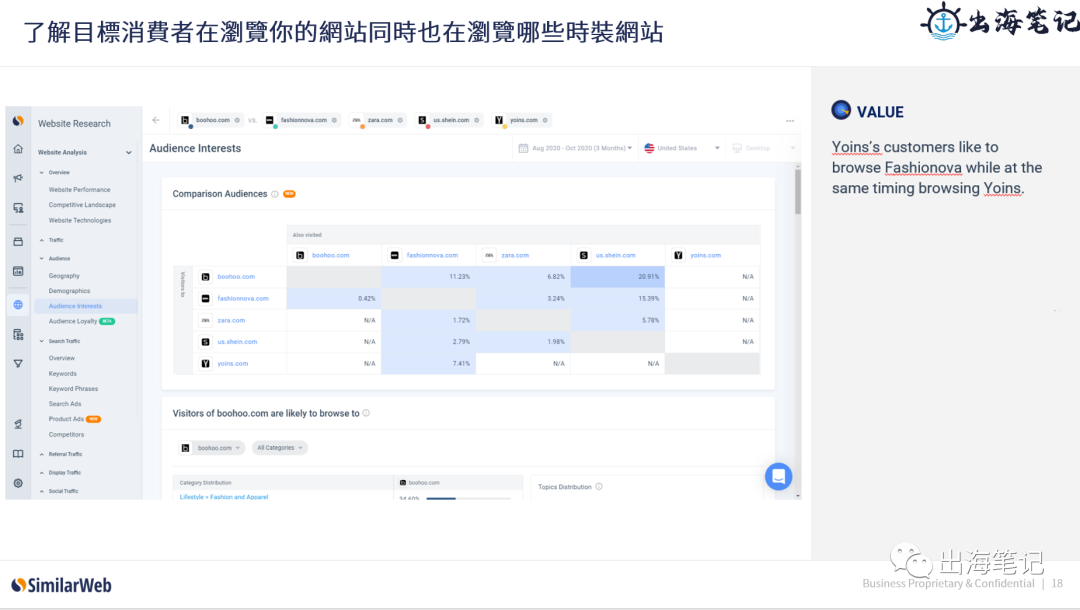The height and width of the screenshot is (610, 1080).
Task: Click the back arrow beside the comparison bar
Action: 154,119
